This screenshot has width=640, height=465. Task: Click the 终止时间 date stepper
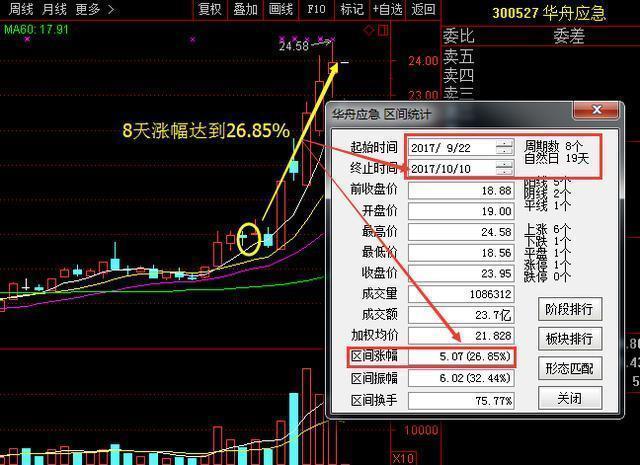click(505, 168)
